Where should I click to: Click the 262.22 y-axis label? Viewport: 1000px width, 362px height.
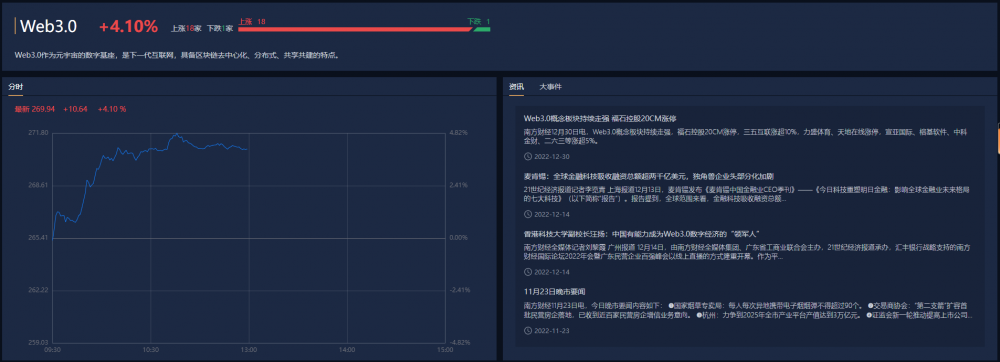coord(38,290)
